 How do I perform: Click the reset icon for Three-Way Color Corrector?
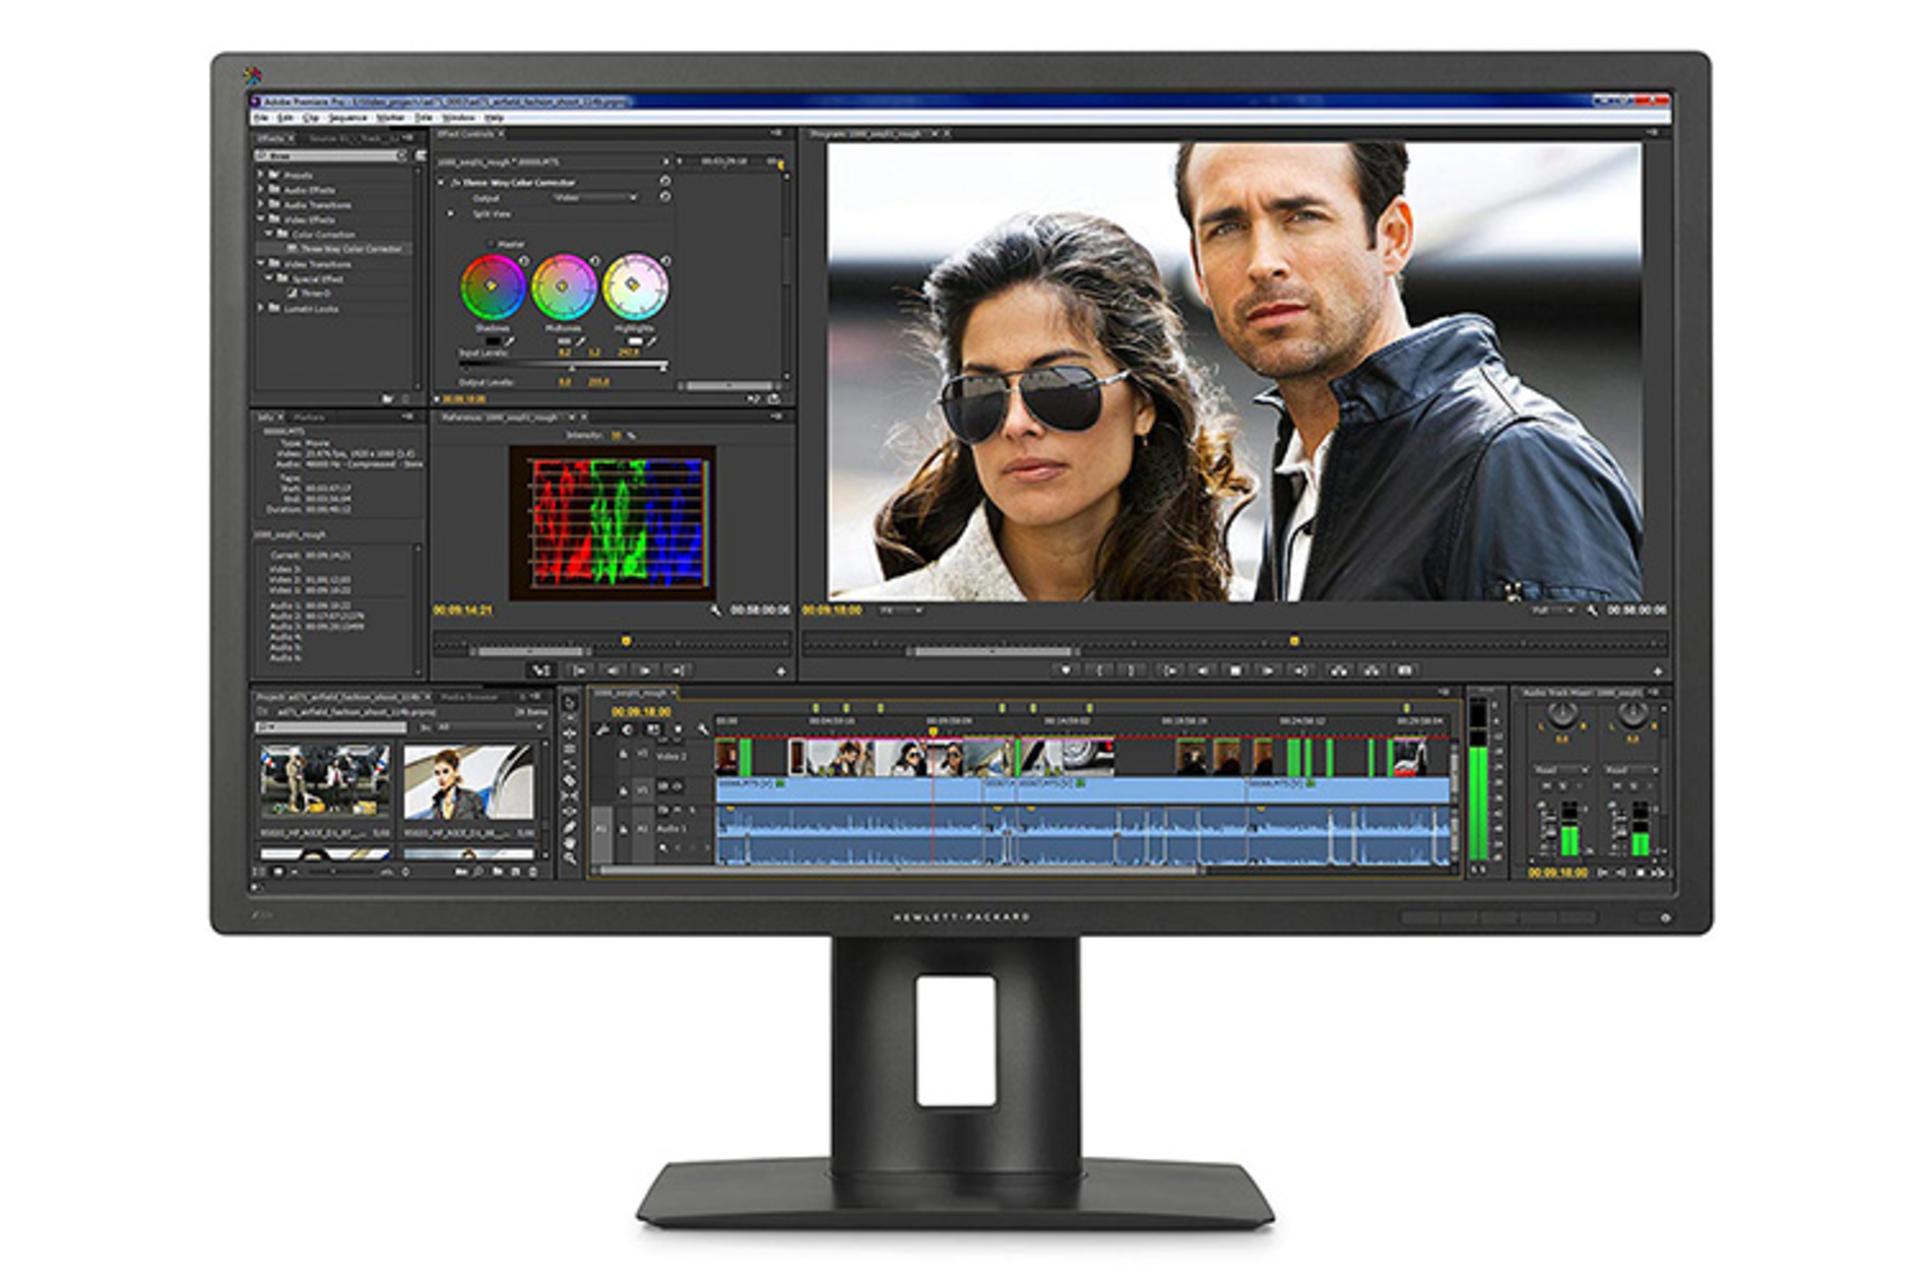665,180
